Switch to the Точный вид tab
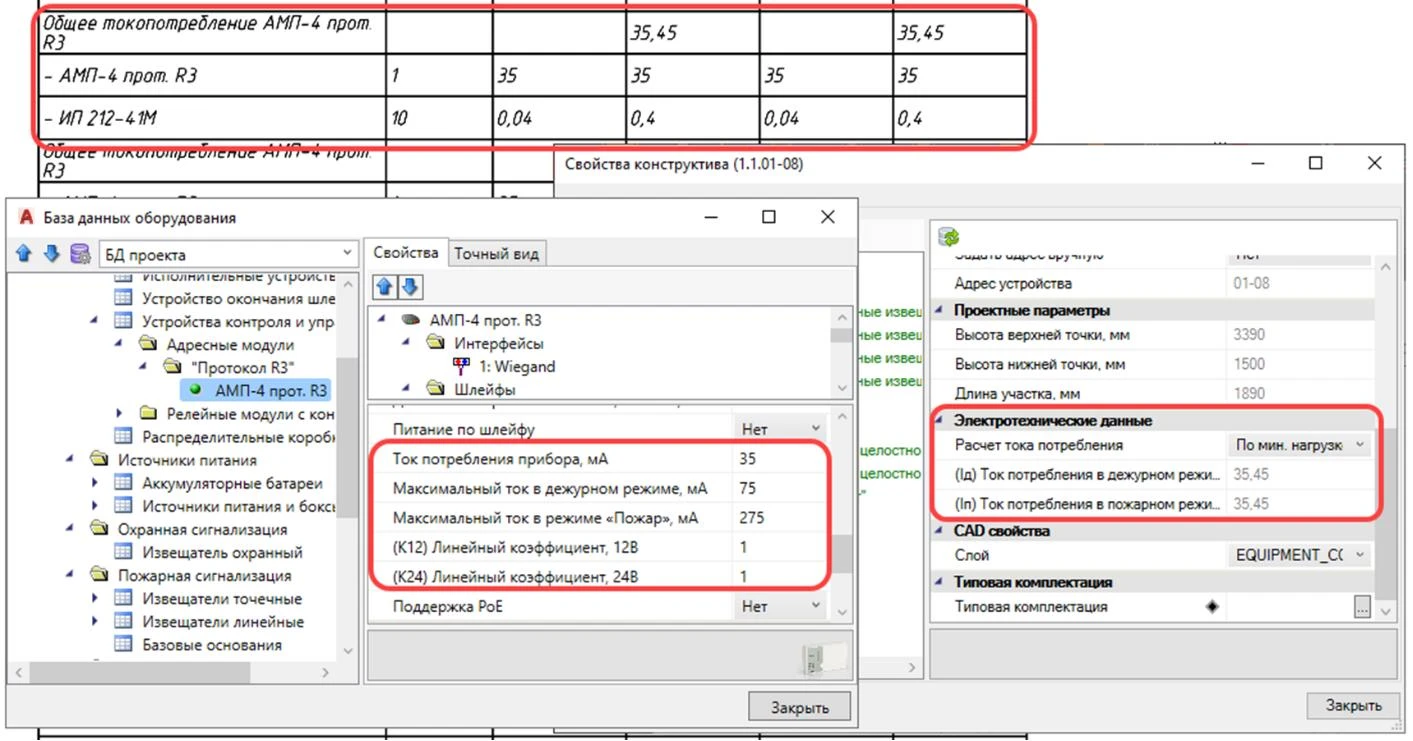1413x741 pixels. click(x=496, y=253)
